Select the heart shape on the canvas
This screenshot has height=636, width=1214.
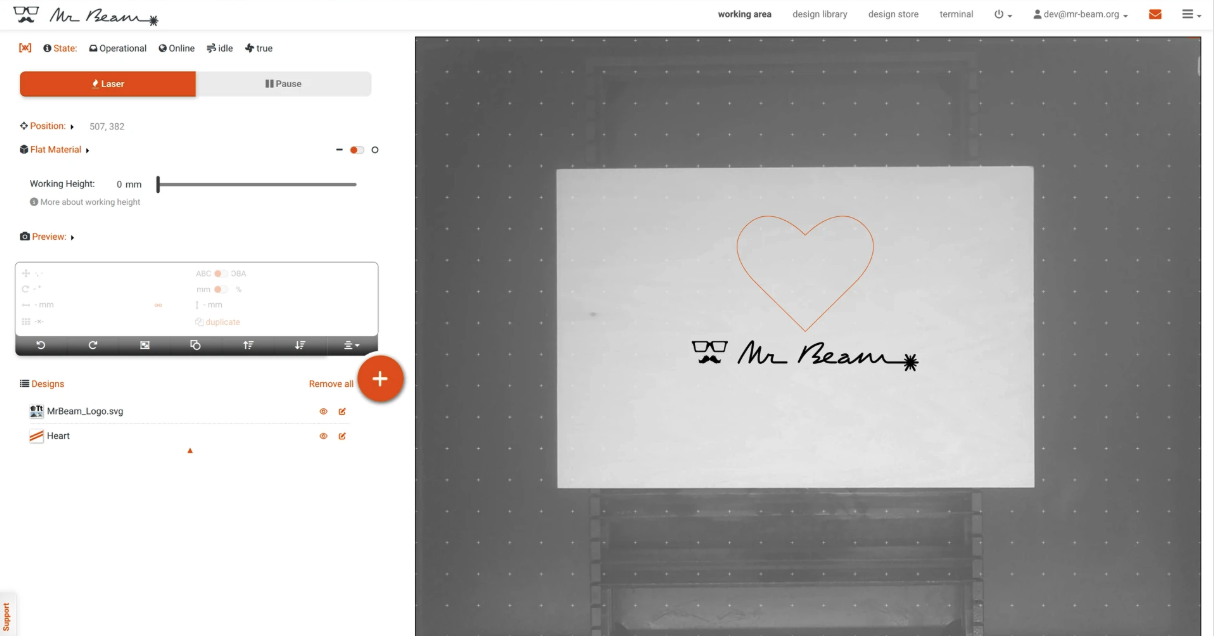pyautogui.click(x=805, y=273)
